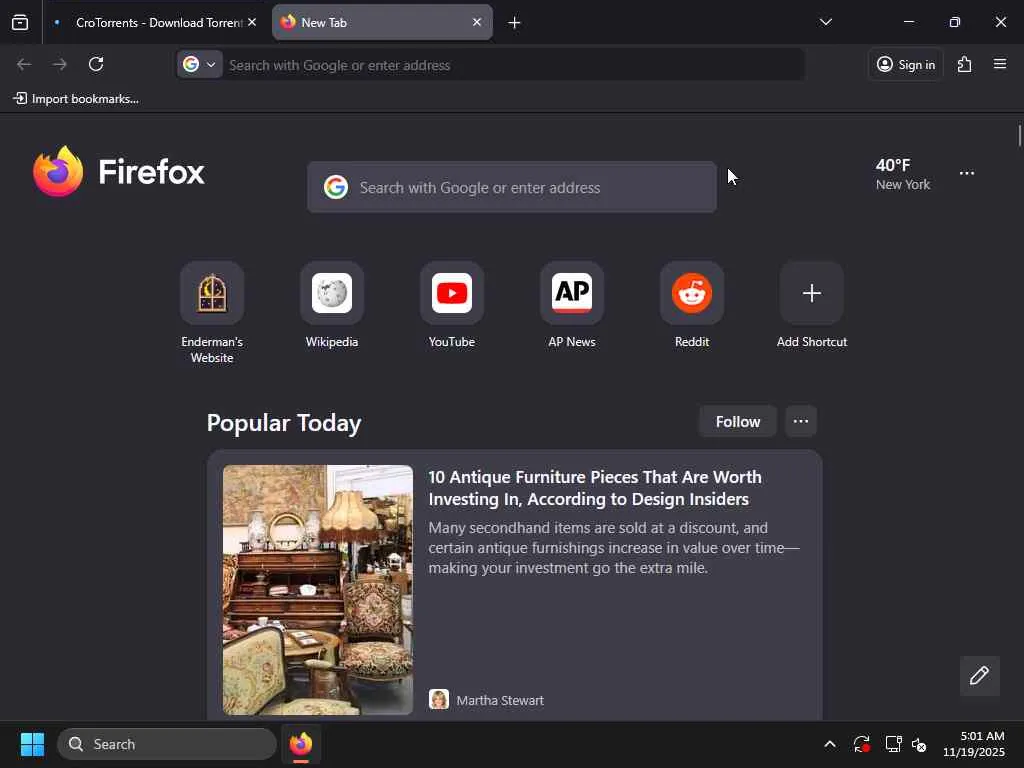The width and height of the screenshot is (1024, 768).
Task: Reload the current page
Action: point(96,64)
